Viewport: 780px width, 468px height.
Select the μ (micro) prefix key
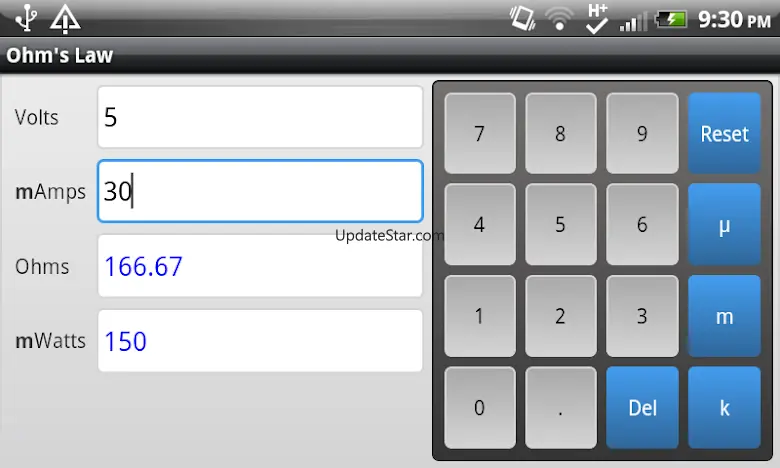[724, 224]
